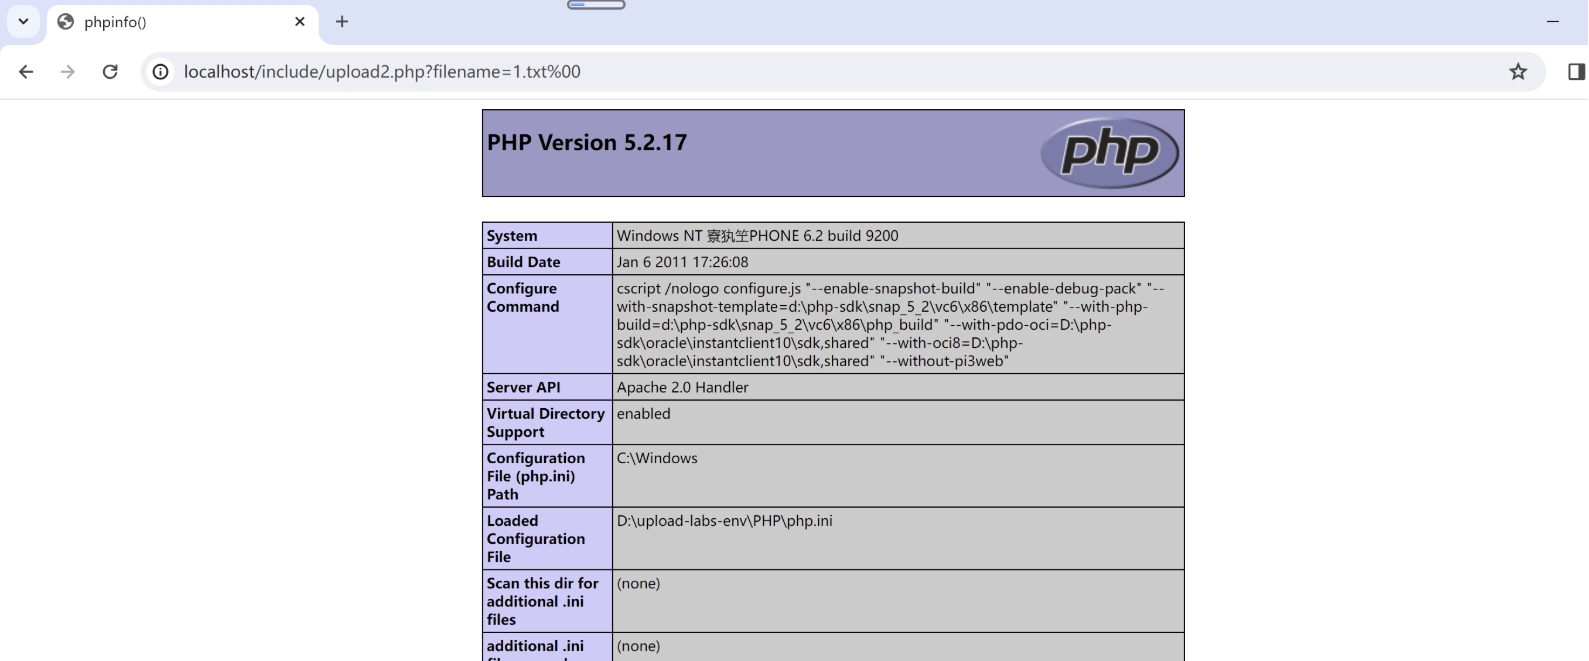Close the phpinfo() tab
The width and height of the screenshot is (1589, 661).
click(300, 22)
